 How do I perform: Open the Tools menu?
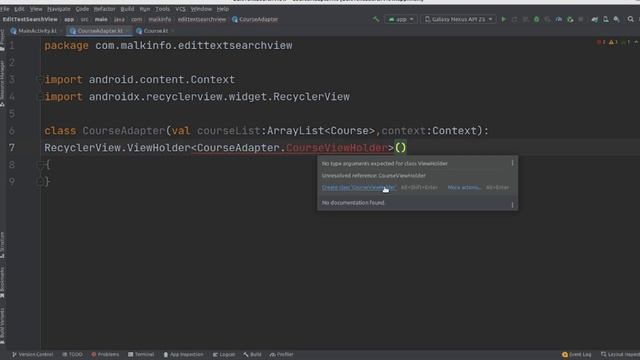(x=162, y=9)
